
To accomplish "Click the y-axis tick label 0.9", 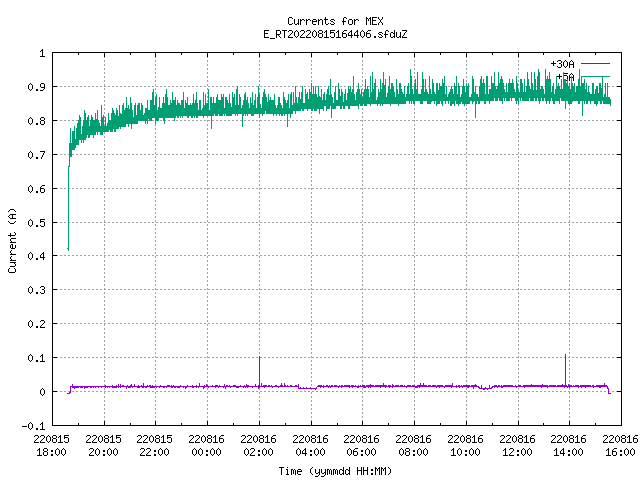I will (36, 87).
